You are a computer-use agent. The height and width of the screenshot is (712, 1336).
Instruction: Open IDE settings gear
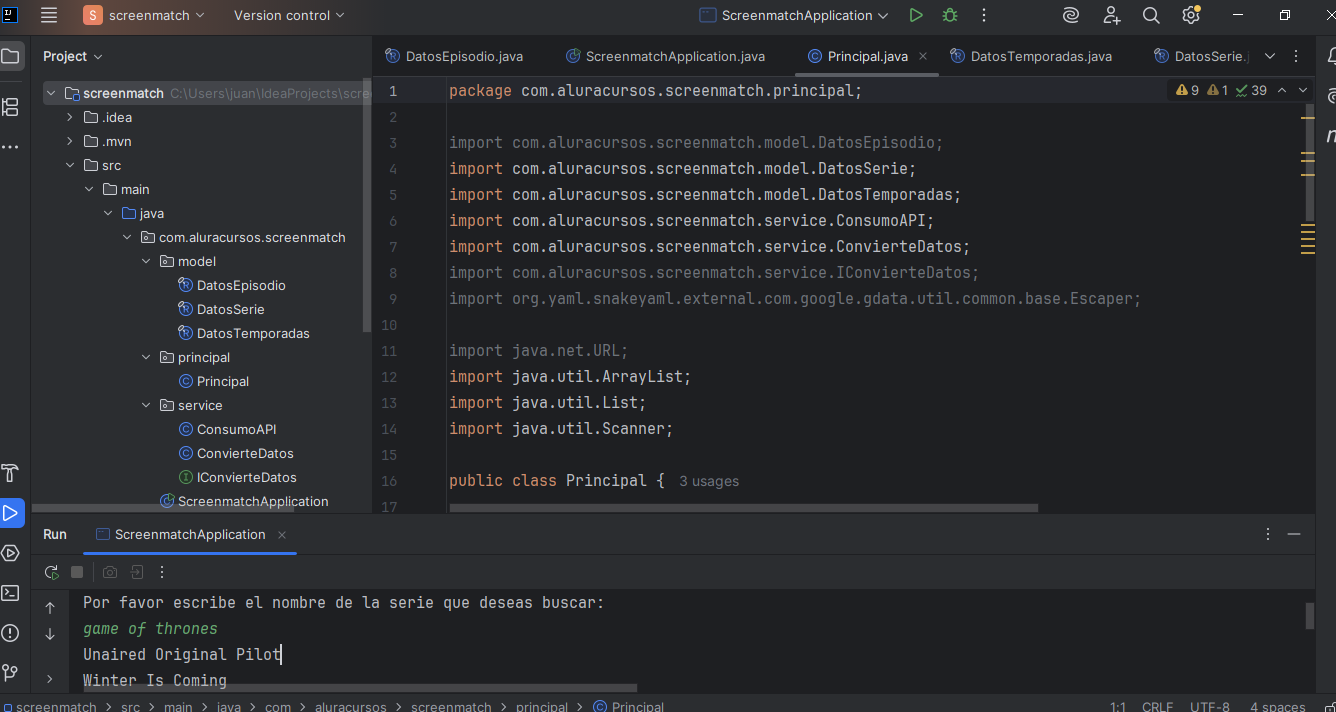coord(1190,15)
